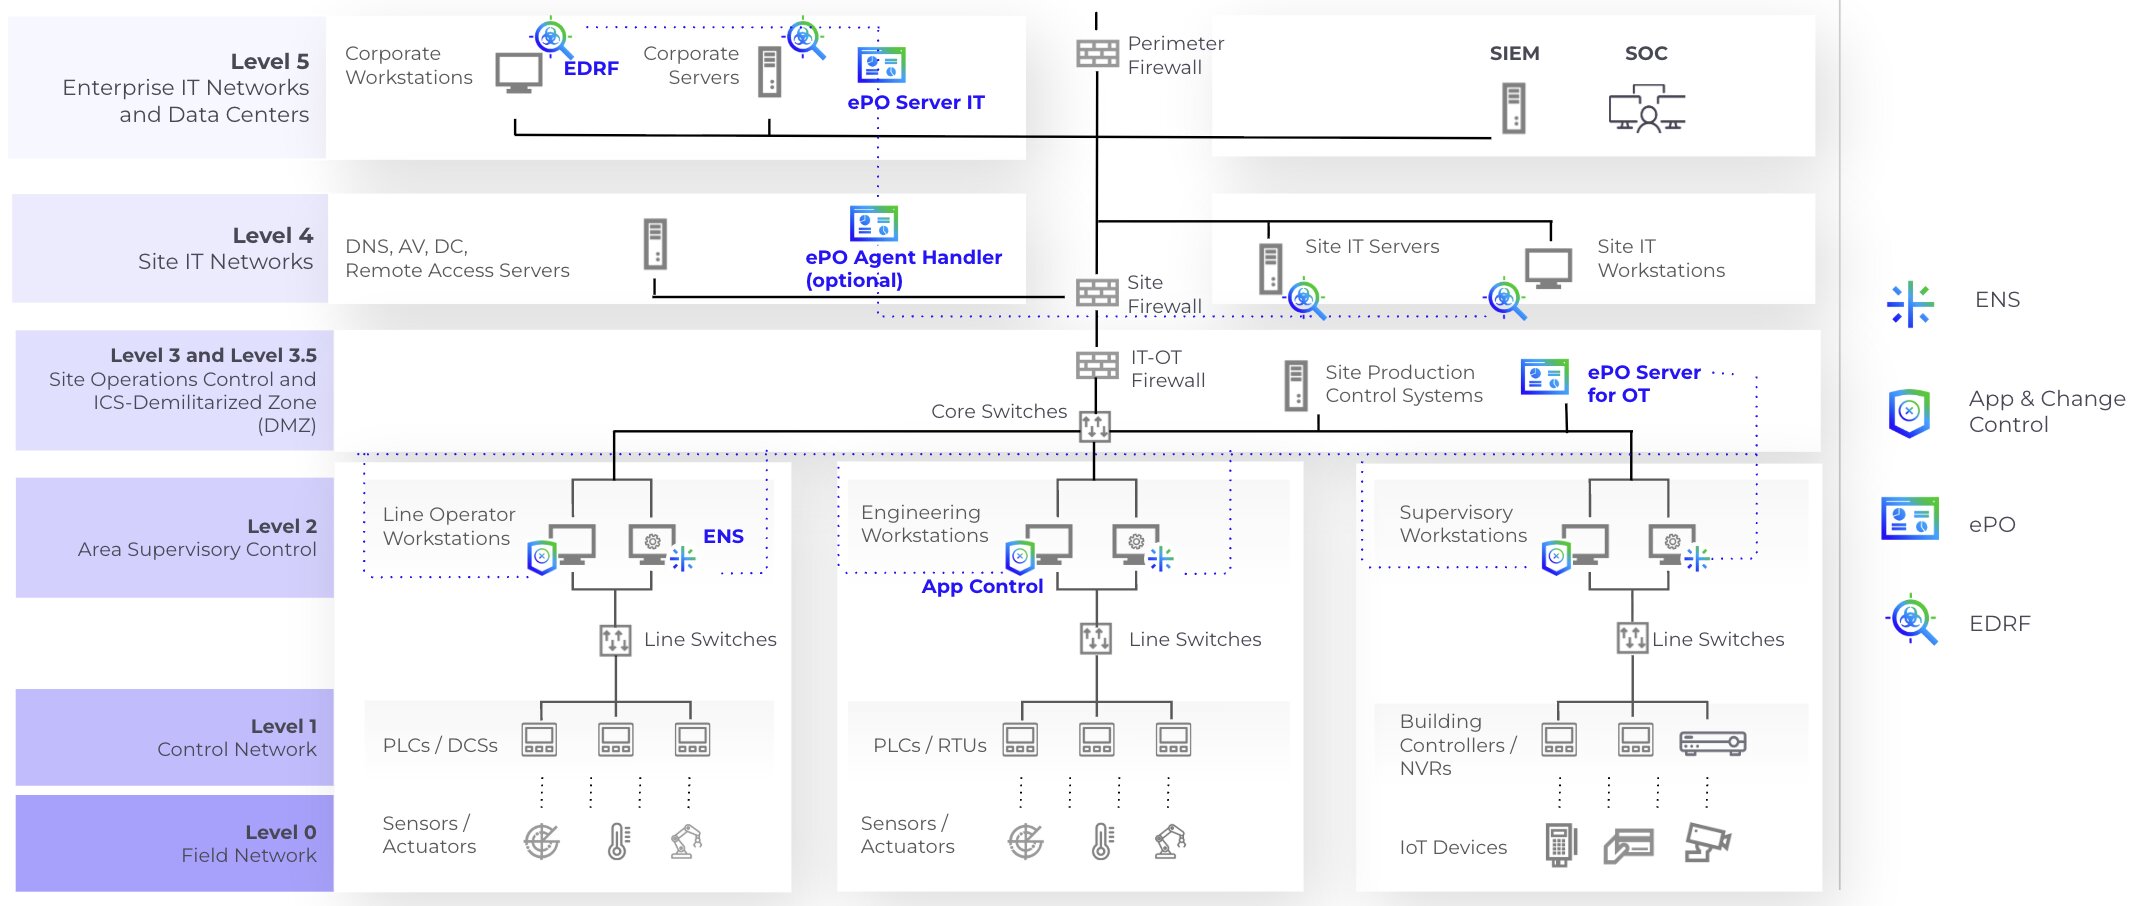Select the ePO Server IT icon
The width and height of the screenshot is (2142, 906).
(881, 66)
